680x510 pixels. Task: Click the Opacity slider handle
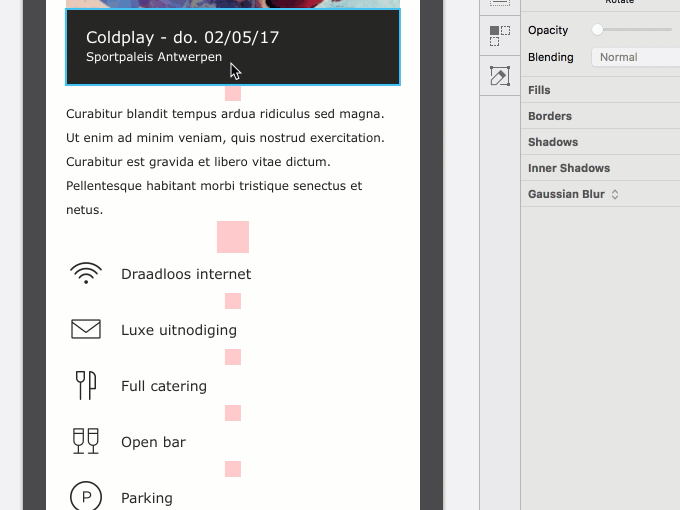click(x=598, y=29)
